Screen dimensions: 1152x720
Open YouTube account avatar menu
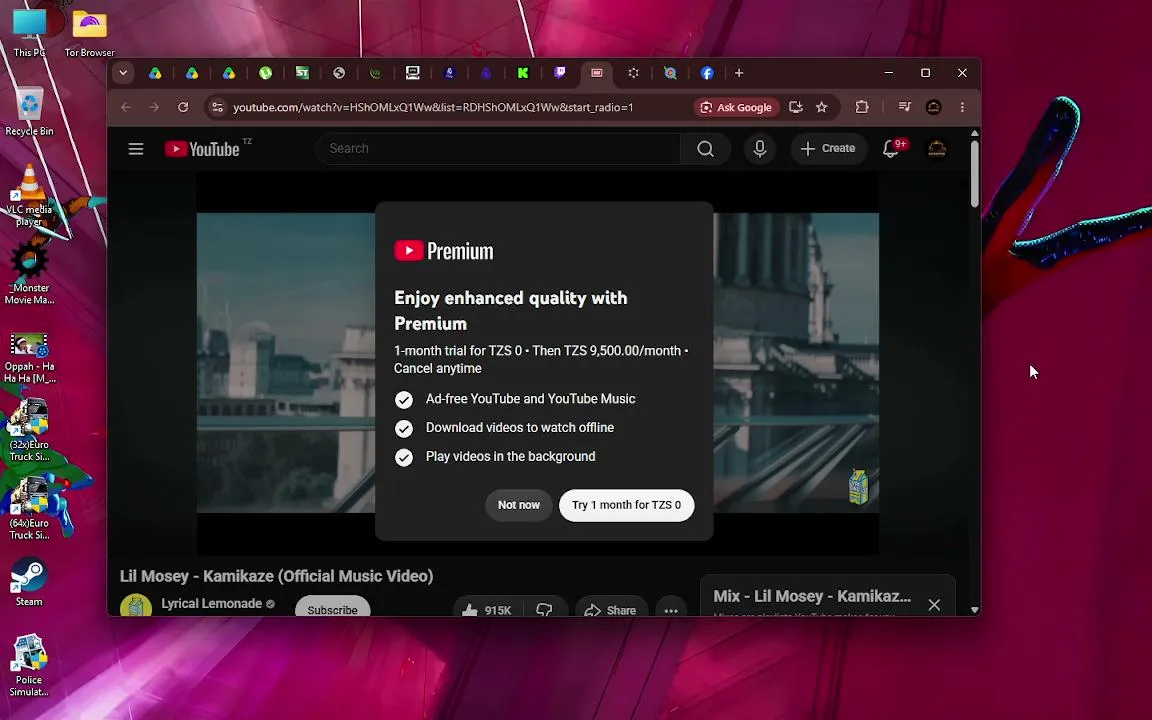pos(937,149)
